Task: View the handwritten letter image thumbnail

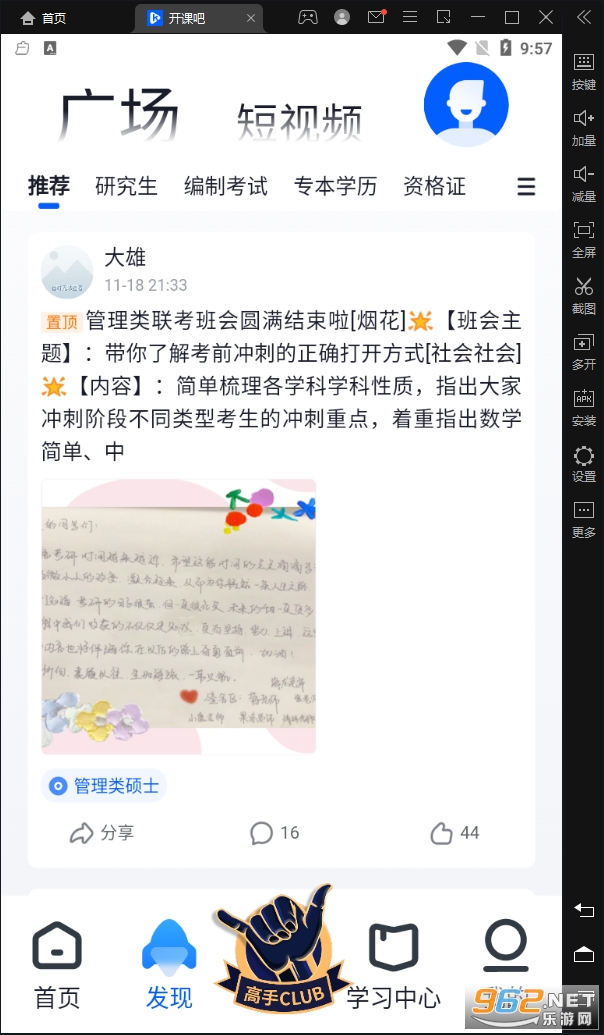Action: coord(179,617)
